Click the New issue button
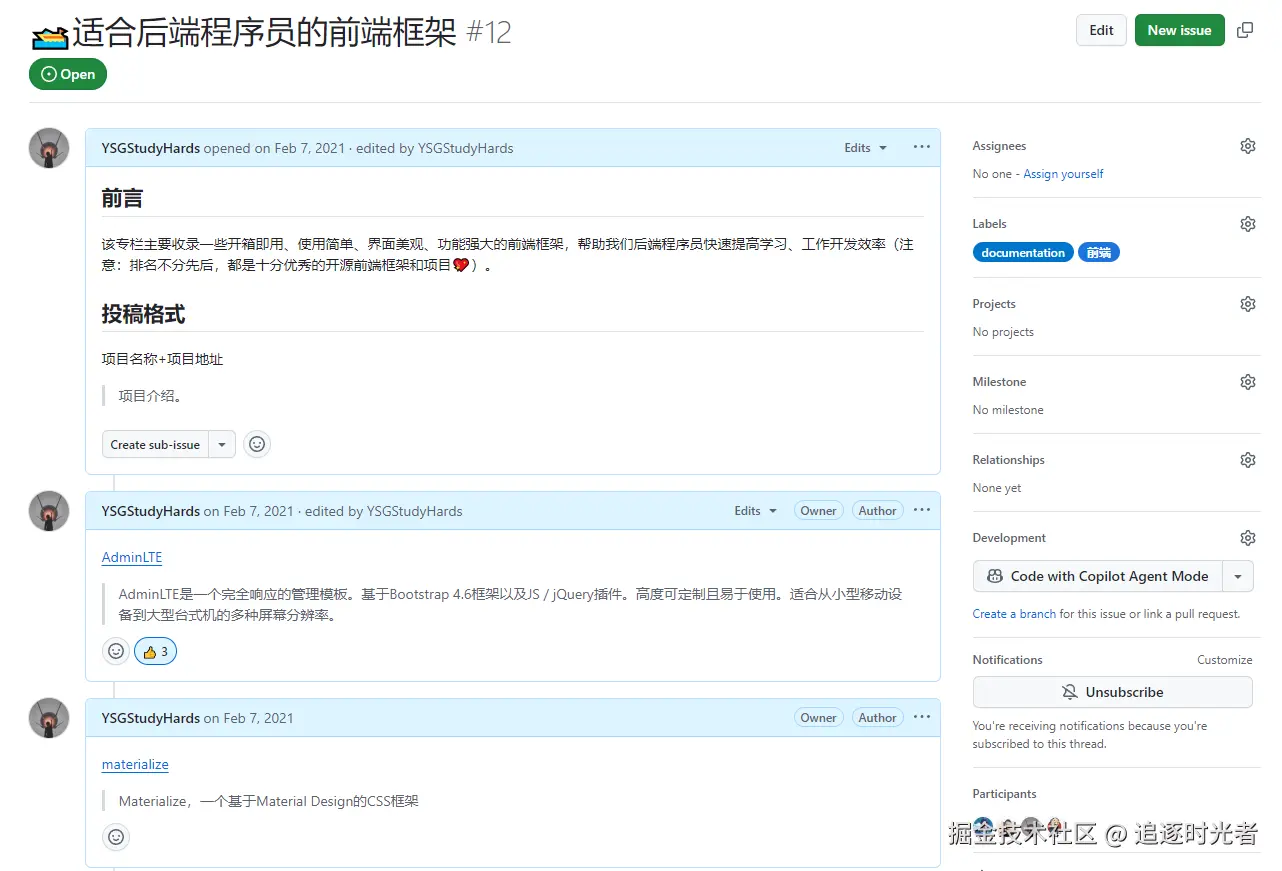 (x=1179, y=30)
